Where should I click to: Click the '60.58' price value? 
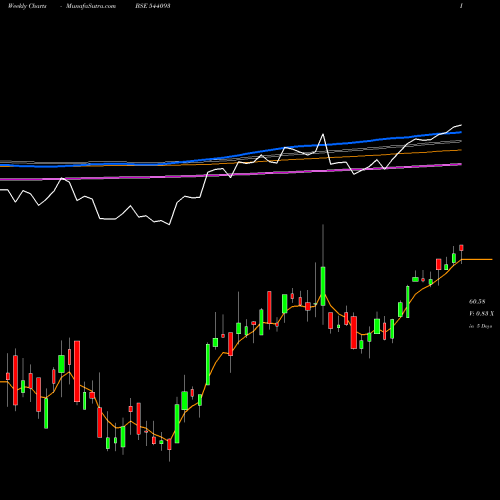pyautogui.click(x=477, y=302)
